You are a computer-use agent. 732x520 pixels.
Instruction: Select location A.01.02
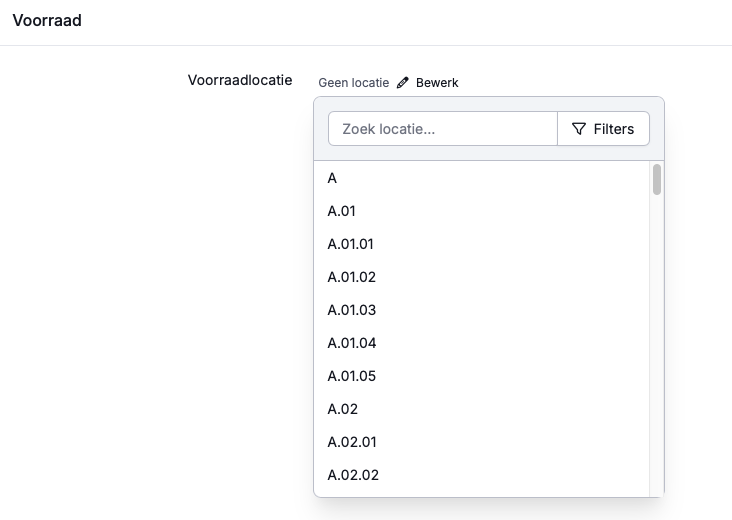[x=352, y=277]
